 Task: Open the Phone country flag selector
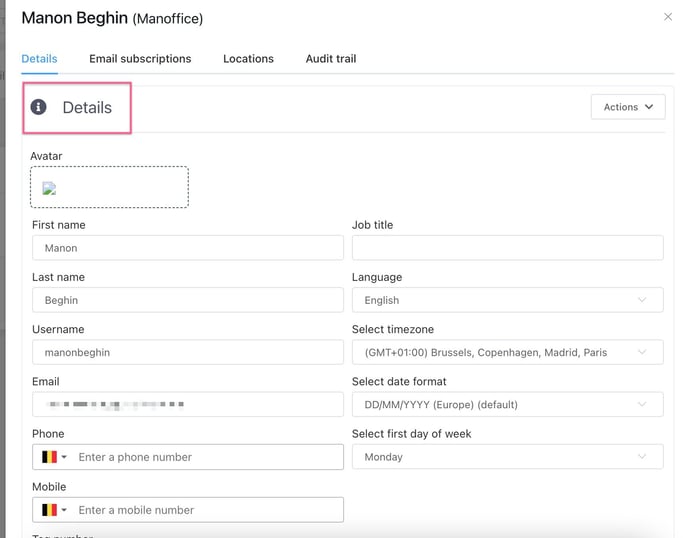53,457
